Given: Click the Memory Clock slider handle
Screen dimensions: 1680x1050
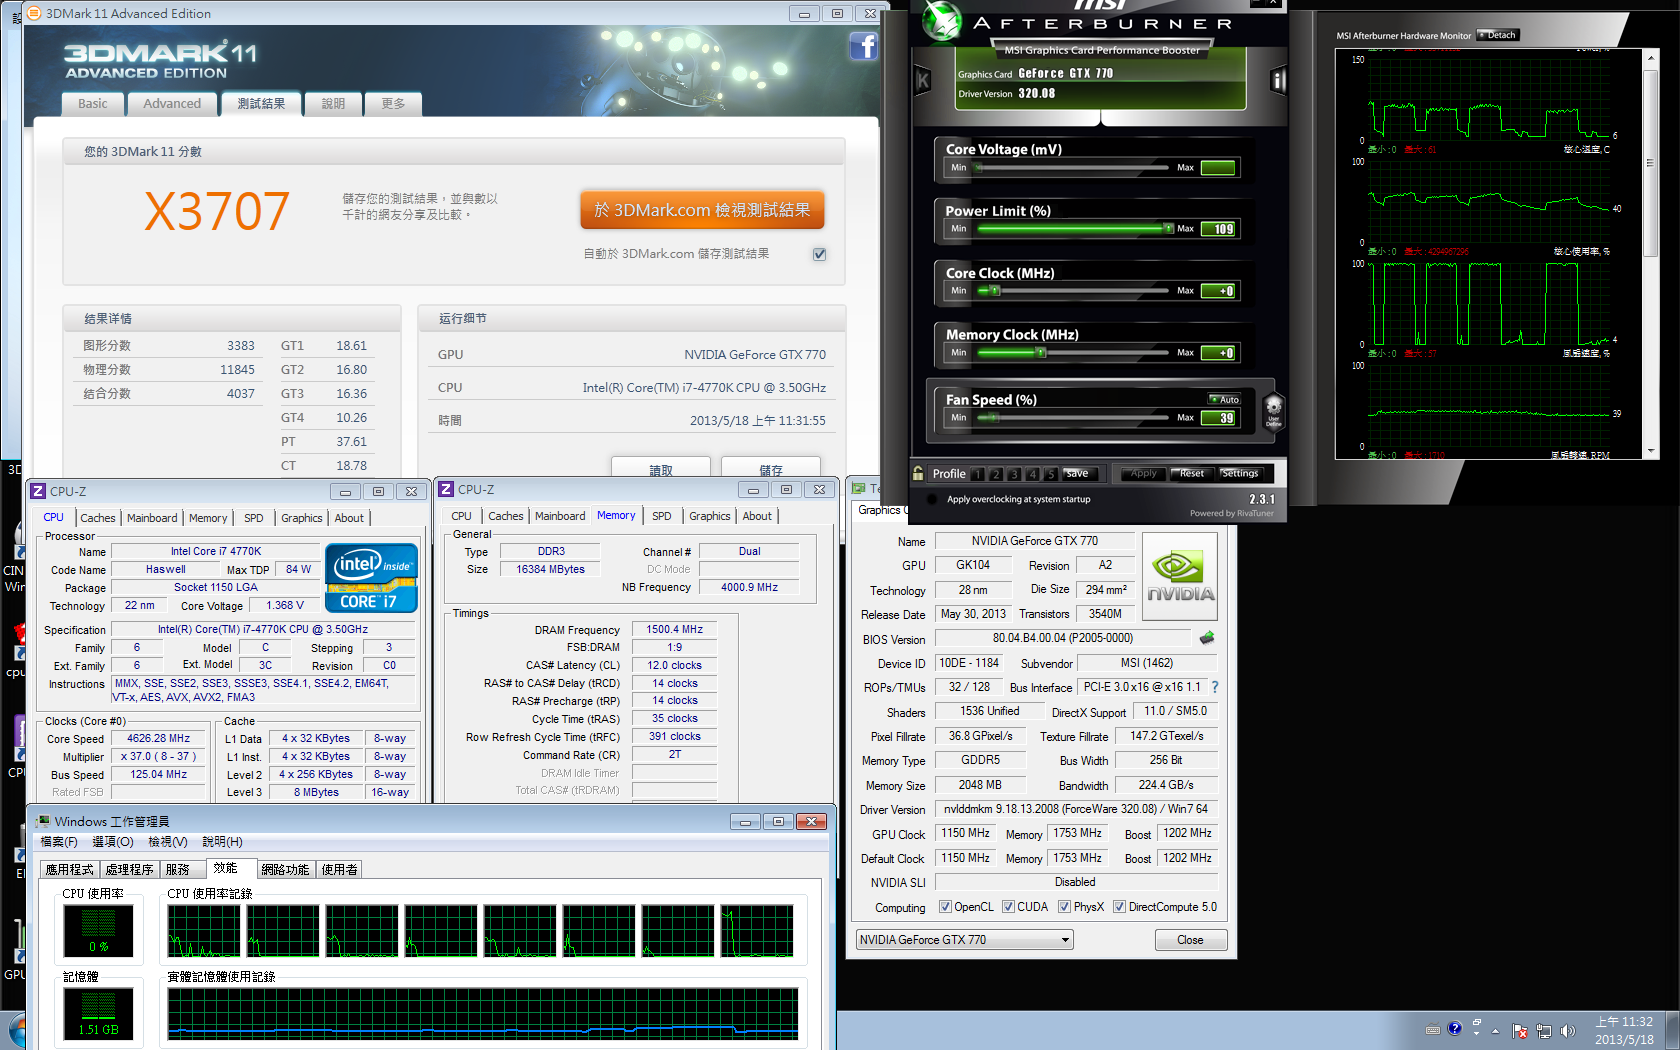Looking at the screenshot, I should [x=1041, y=353].
